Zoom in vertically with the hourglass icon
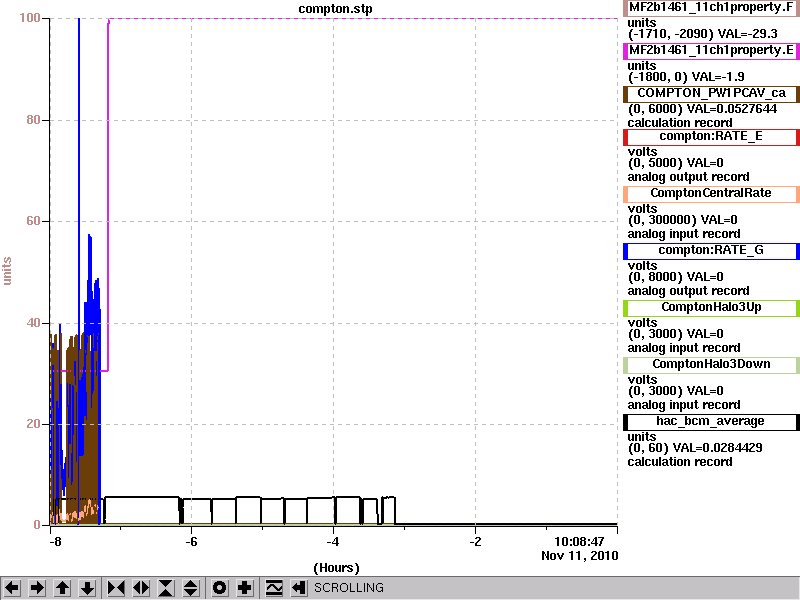Image resolution: width=800 pixels, height=600 pixels. (x=166, y=588)
